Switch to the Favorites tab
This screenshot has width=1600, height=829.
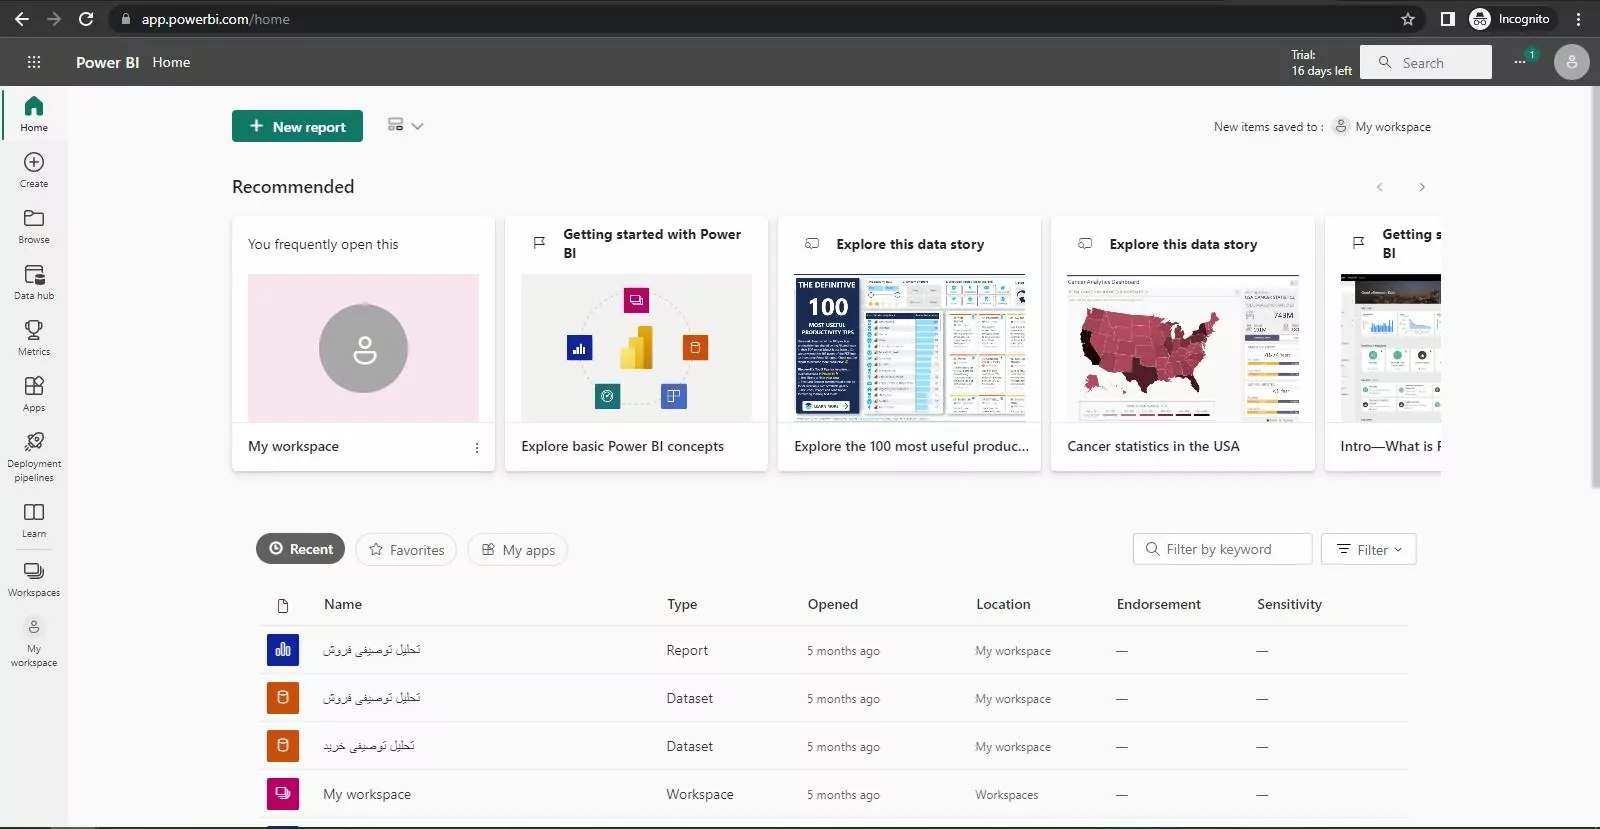tap(406, 550)
